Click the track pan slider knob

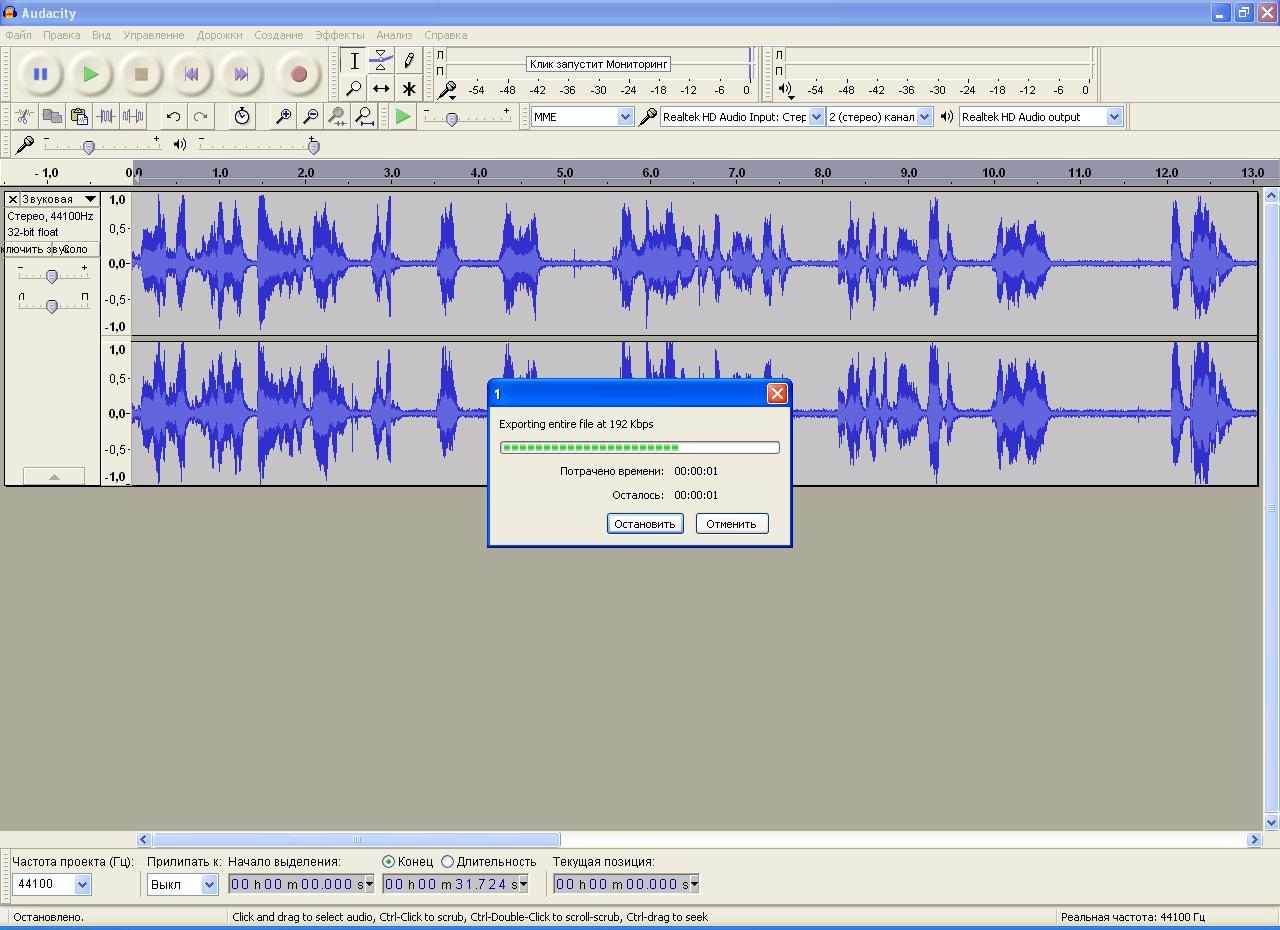point(52,306)
